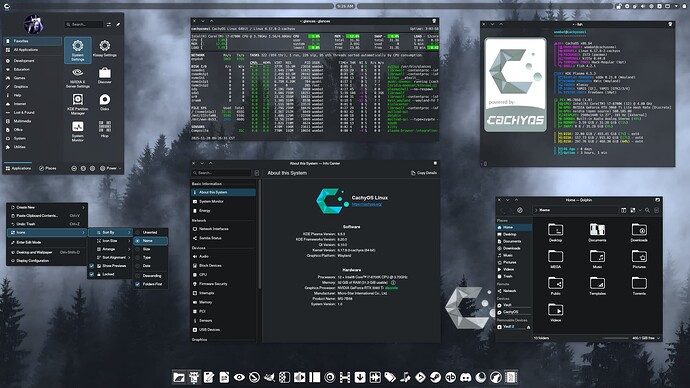
Task: Choose Display Configuration menu entry
Action: tap(47, 261)
